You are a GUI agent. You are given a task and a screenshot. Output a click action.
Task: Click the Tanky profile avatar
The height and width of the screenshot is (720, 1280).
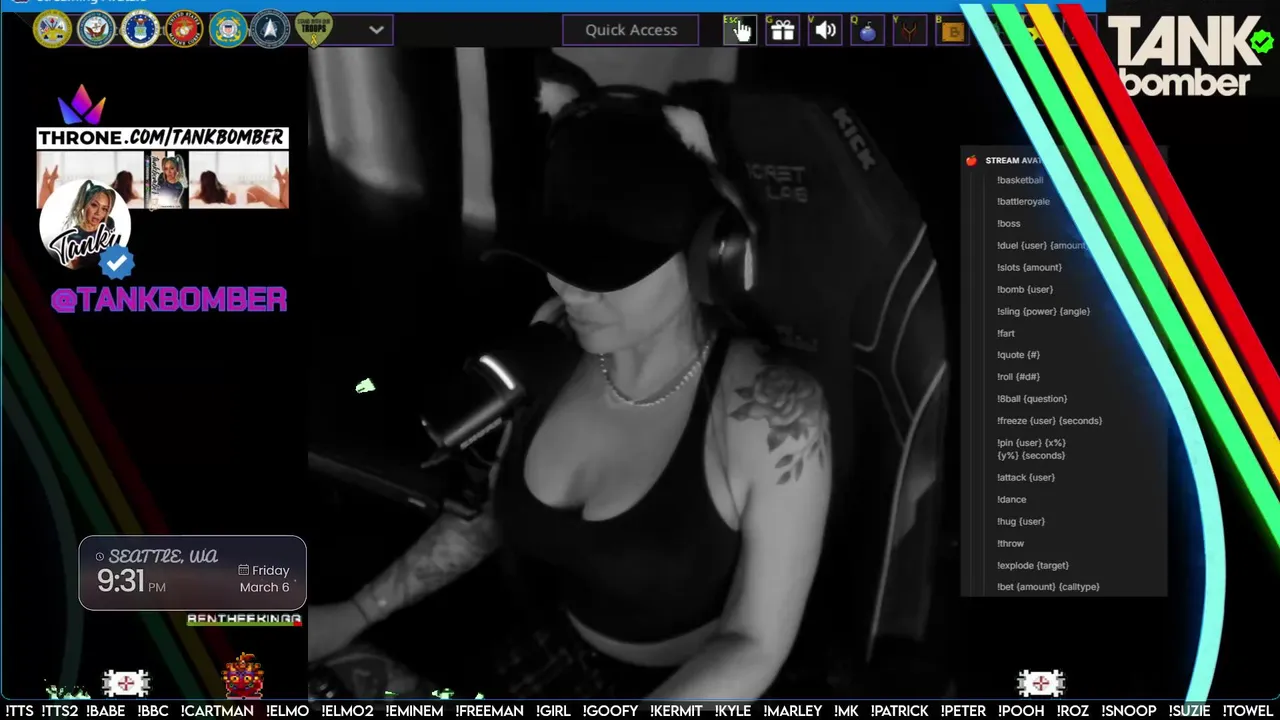84,225
